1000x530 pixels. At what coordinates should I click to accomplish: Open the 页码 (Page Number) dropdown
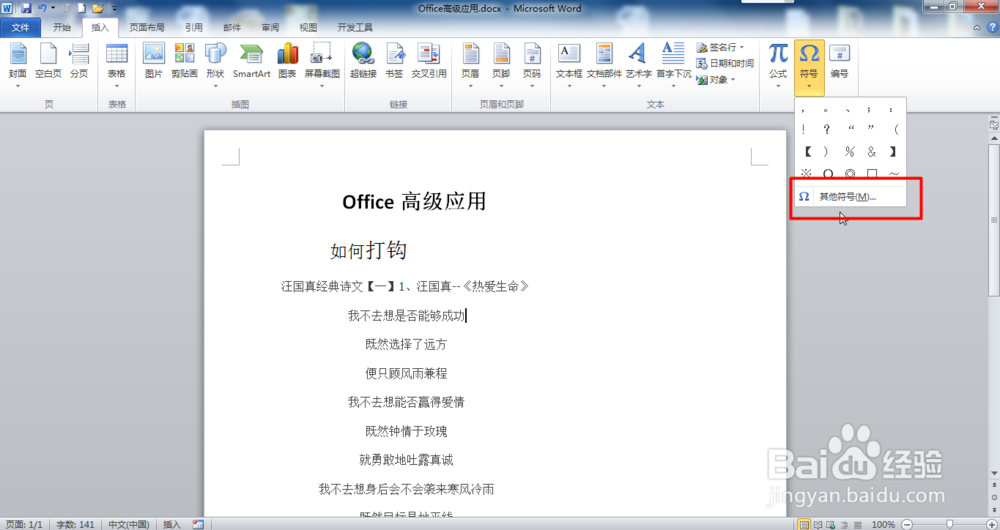point(532,66)
